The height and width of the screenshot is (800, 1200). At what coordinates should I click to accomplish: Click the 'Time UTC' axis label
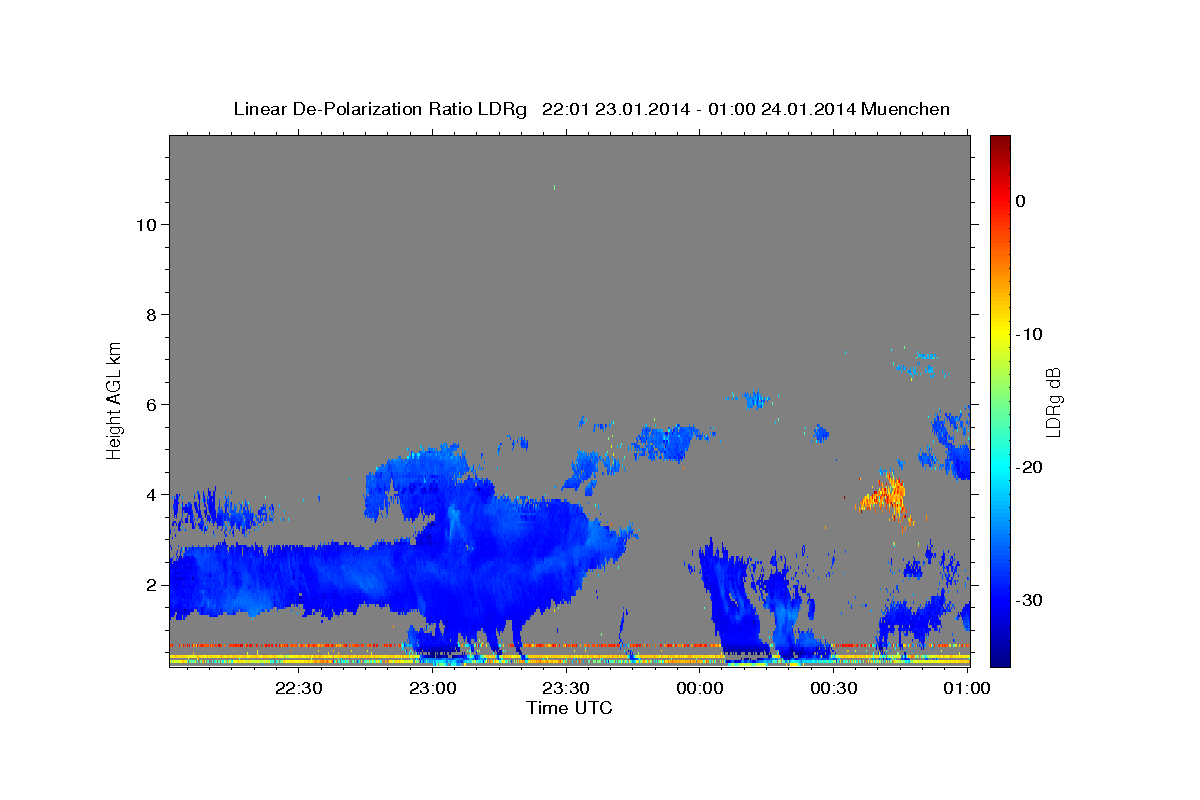569,708
